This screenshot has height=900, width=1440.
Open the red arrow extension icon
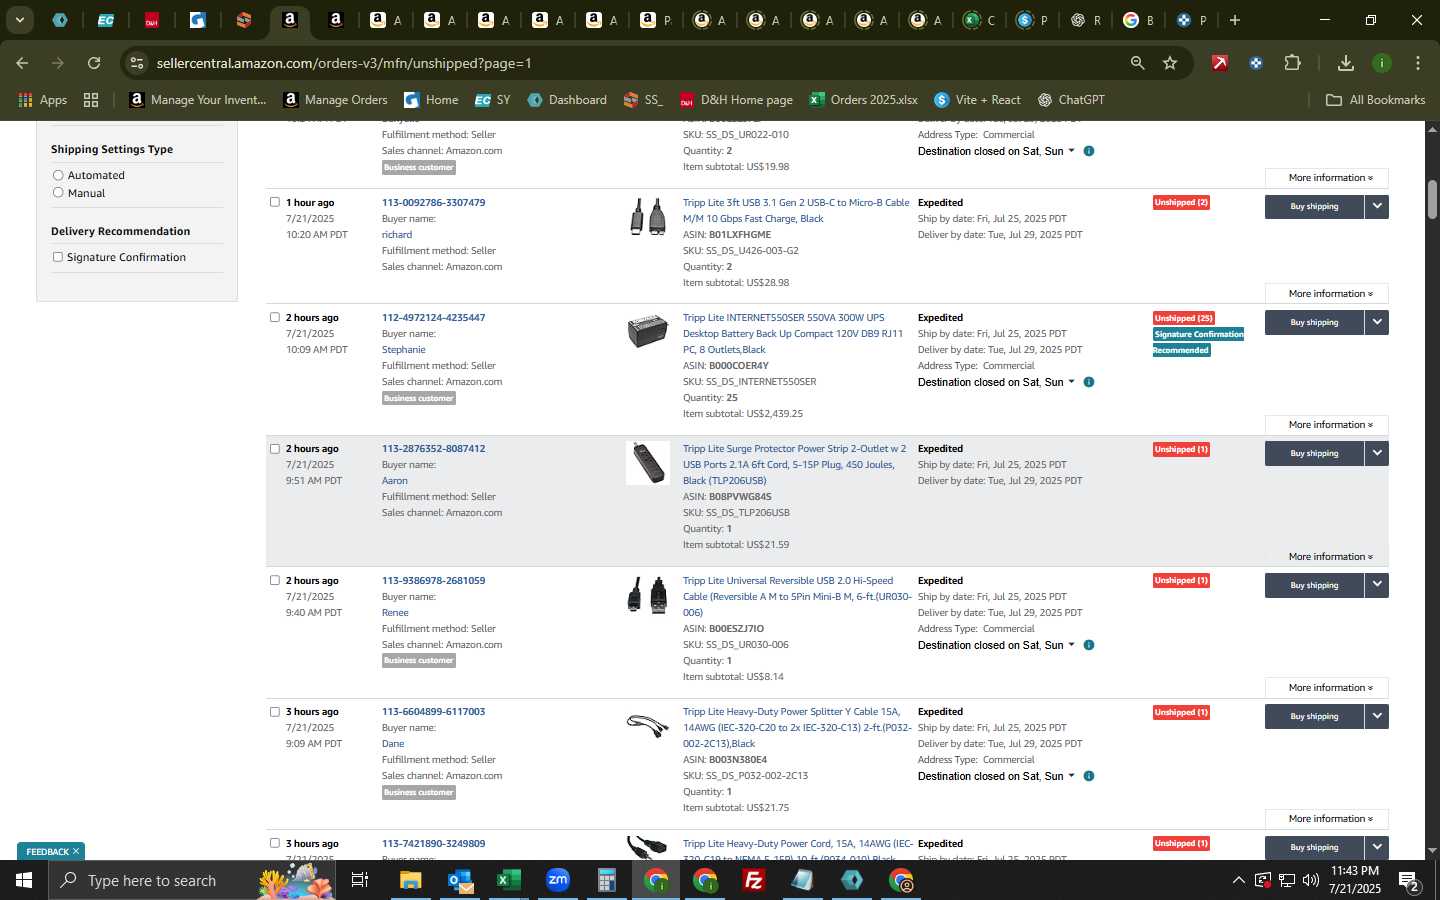pos(1220,63)
